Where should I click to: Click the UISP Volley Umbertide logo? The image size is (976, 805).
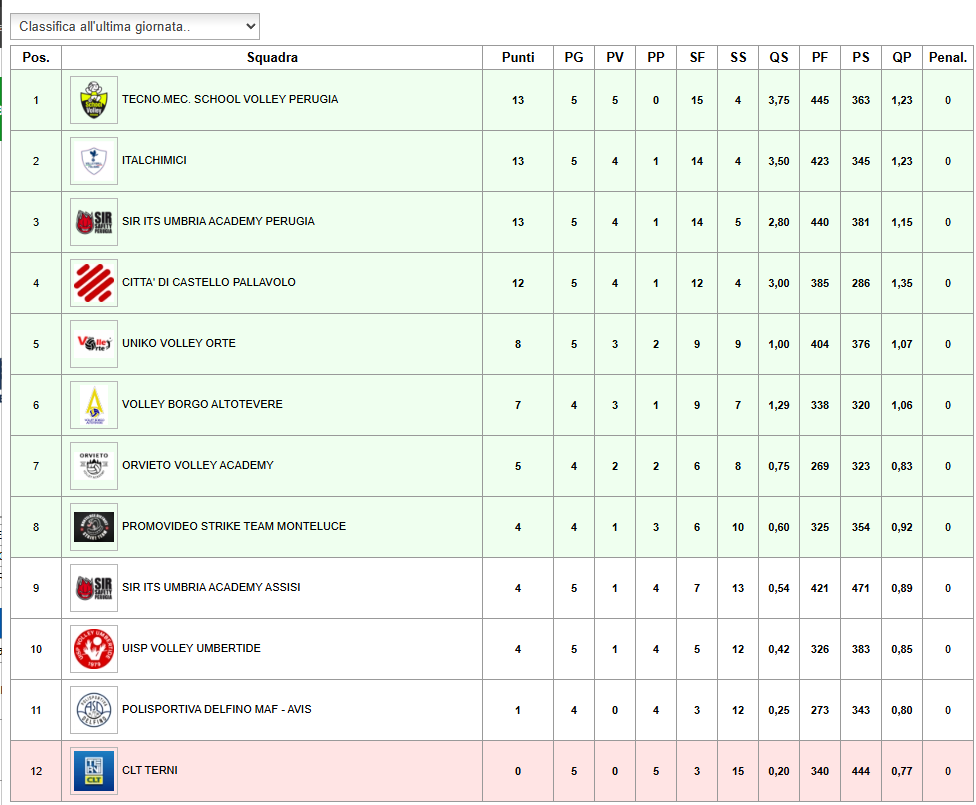click(x=94, y=649)
